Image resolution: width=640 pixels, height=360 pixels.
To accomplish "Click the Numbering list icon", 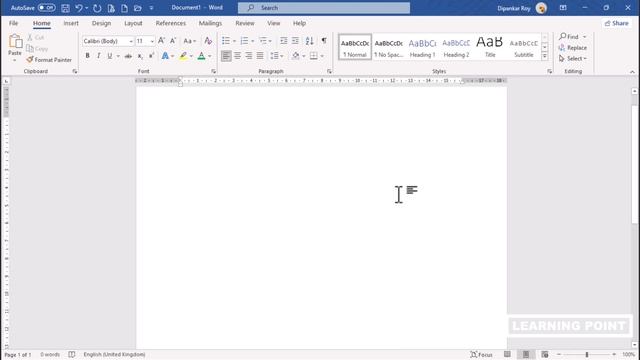I will click(x=244, y=41).
